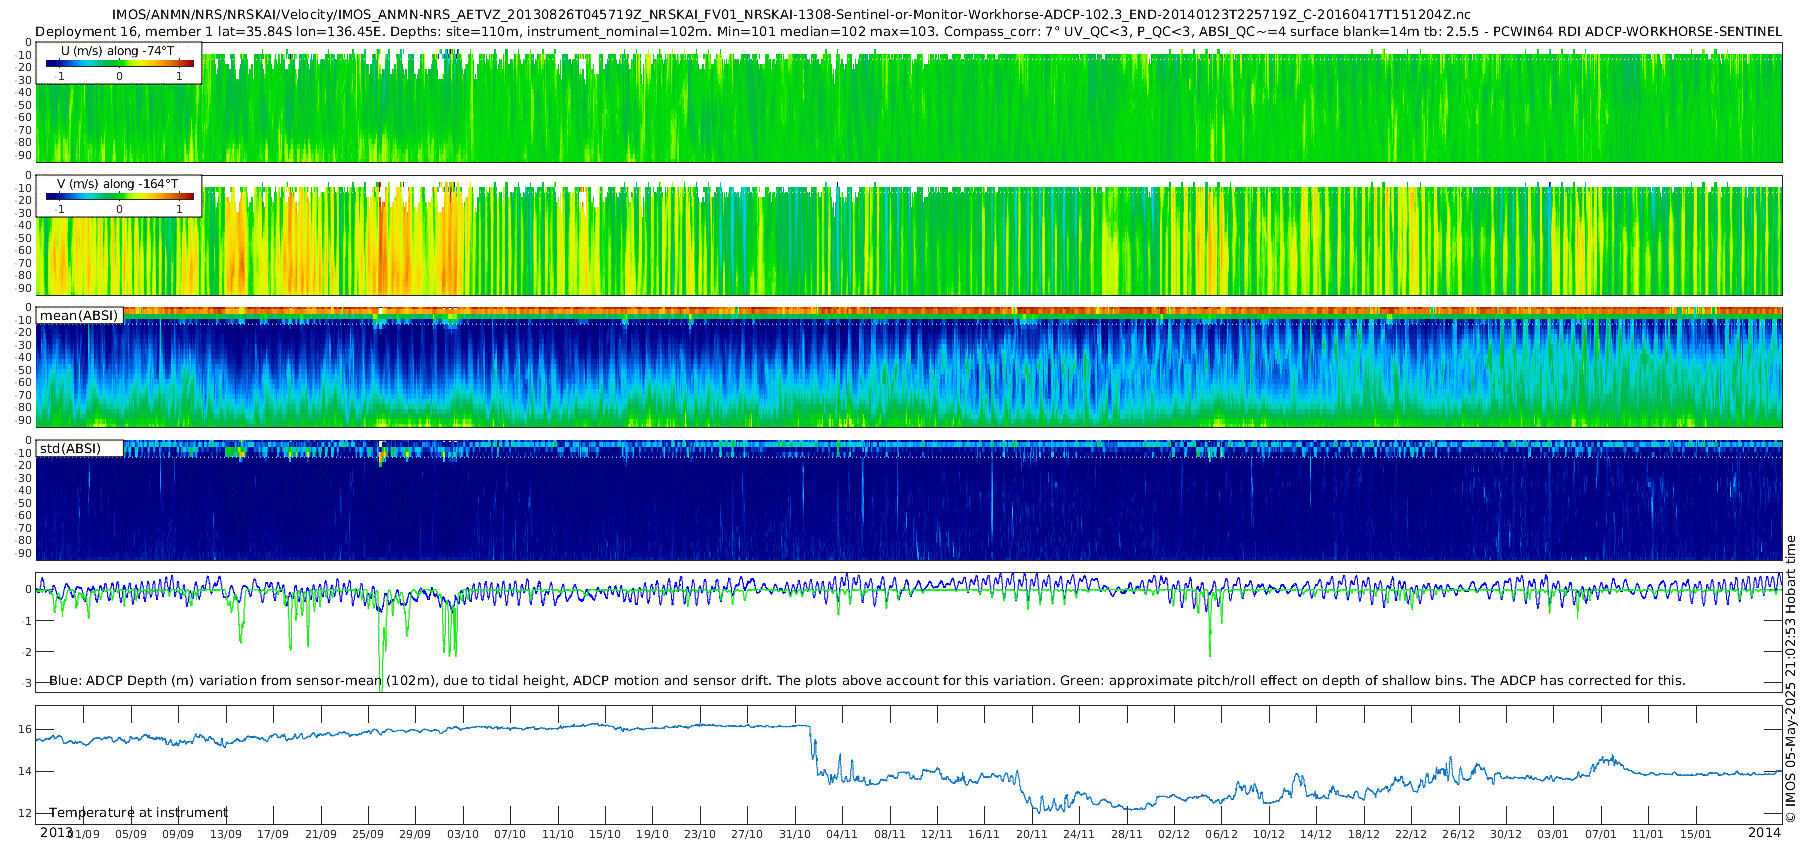This screenshot has width=1800, height=850.
Task: Select the mean(ABSI) panel label
Action: (79, 316)
